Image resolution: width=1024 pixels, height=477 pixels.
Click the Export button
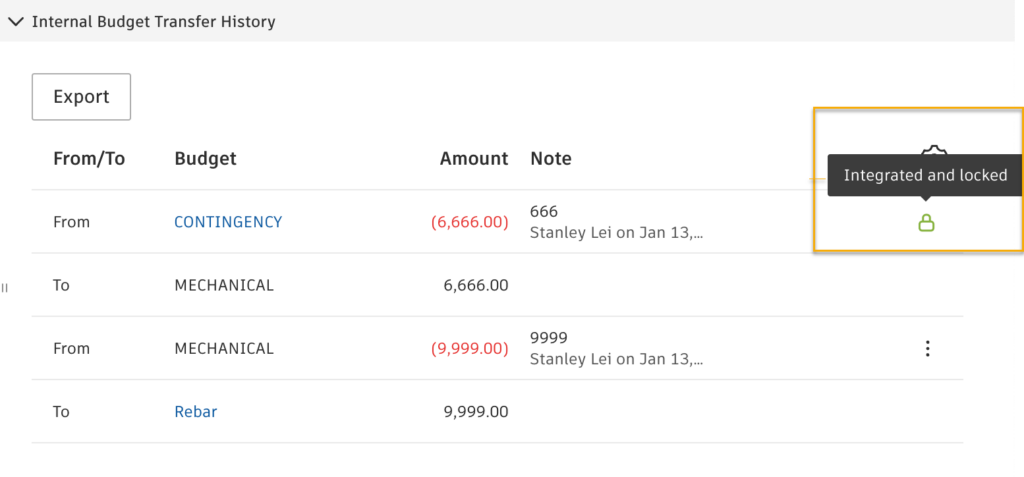[x=81, y=97]
